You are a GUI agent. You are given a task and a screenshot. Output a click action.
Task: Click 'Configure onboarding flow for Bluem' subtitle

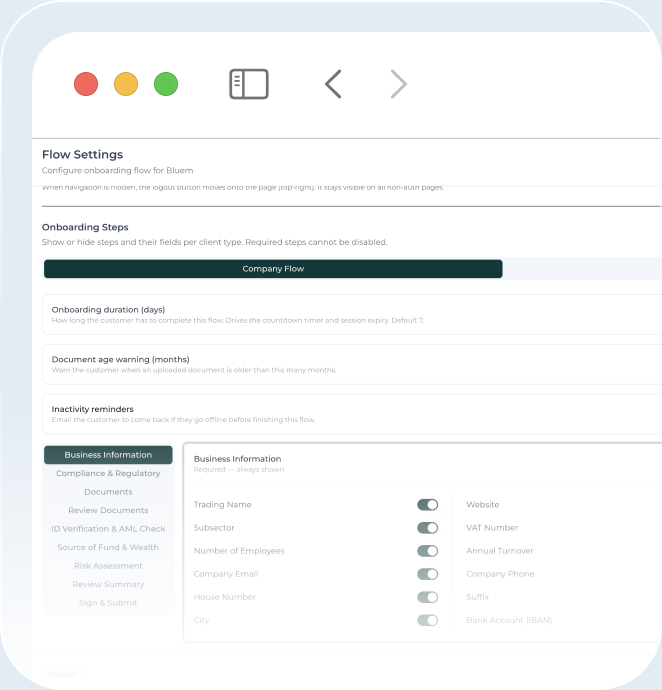118,170
